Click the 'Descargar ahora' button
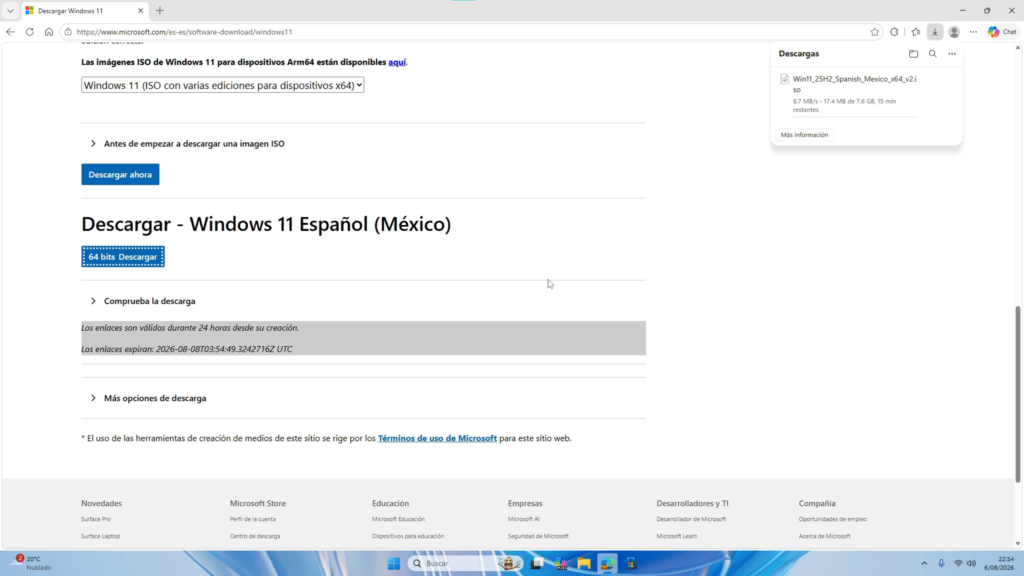This screenshot has height=576, width=1024. coord(120,174)
